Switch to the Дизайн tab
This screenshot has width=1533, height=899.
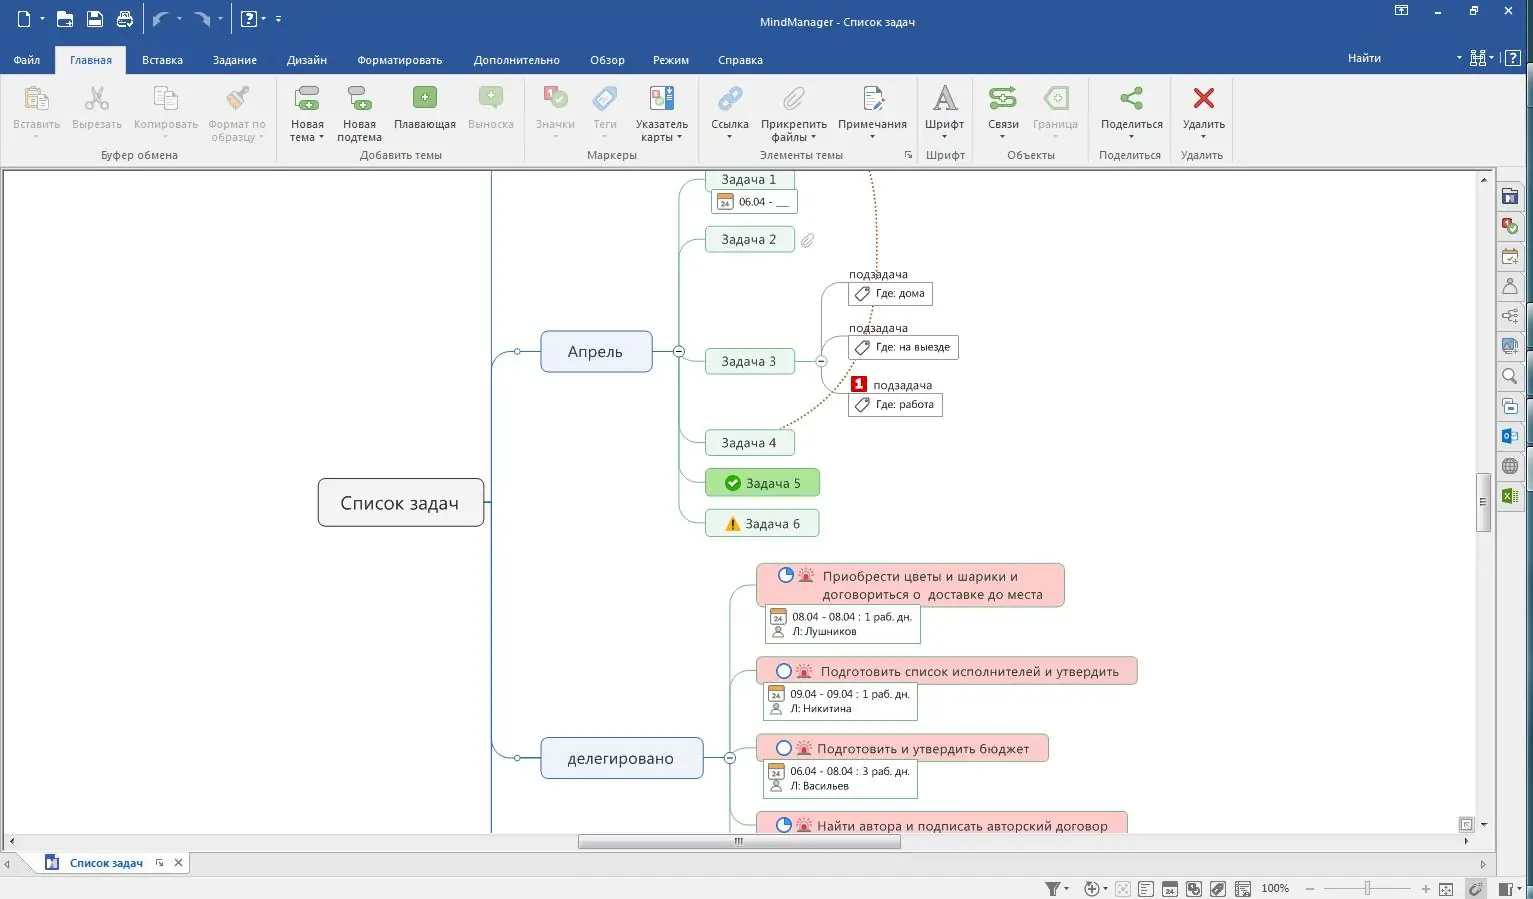click(307, 60)
